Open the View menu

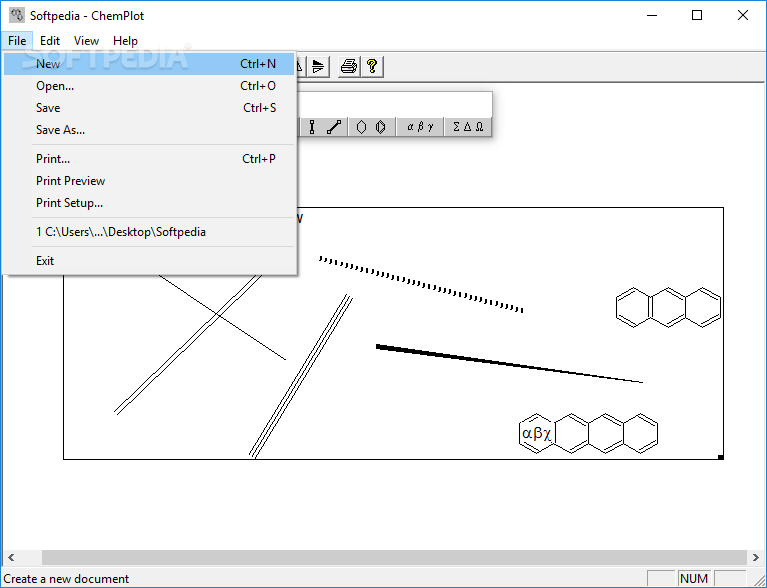pos(87,41)
